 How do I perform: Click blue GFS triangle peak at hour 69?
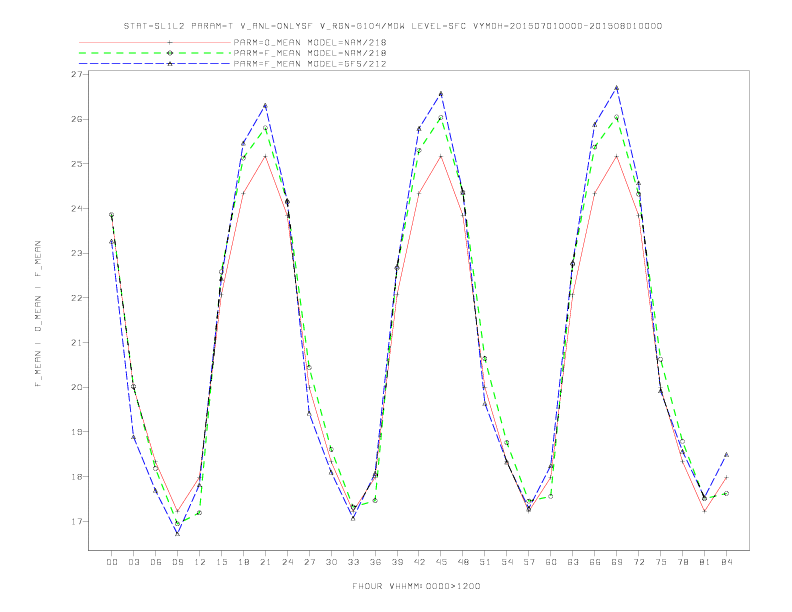pos(617,88)
